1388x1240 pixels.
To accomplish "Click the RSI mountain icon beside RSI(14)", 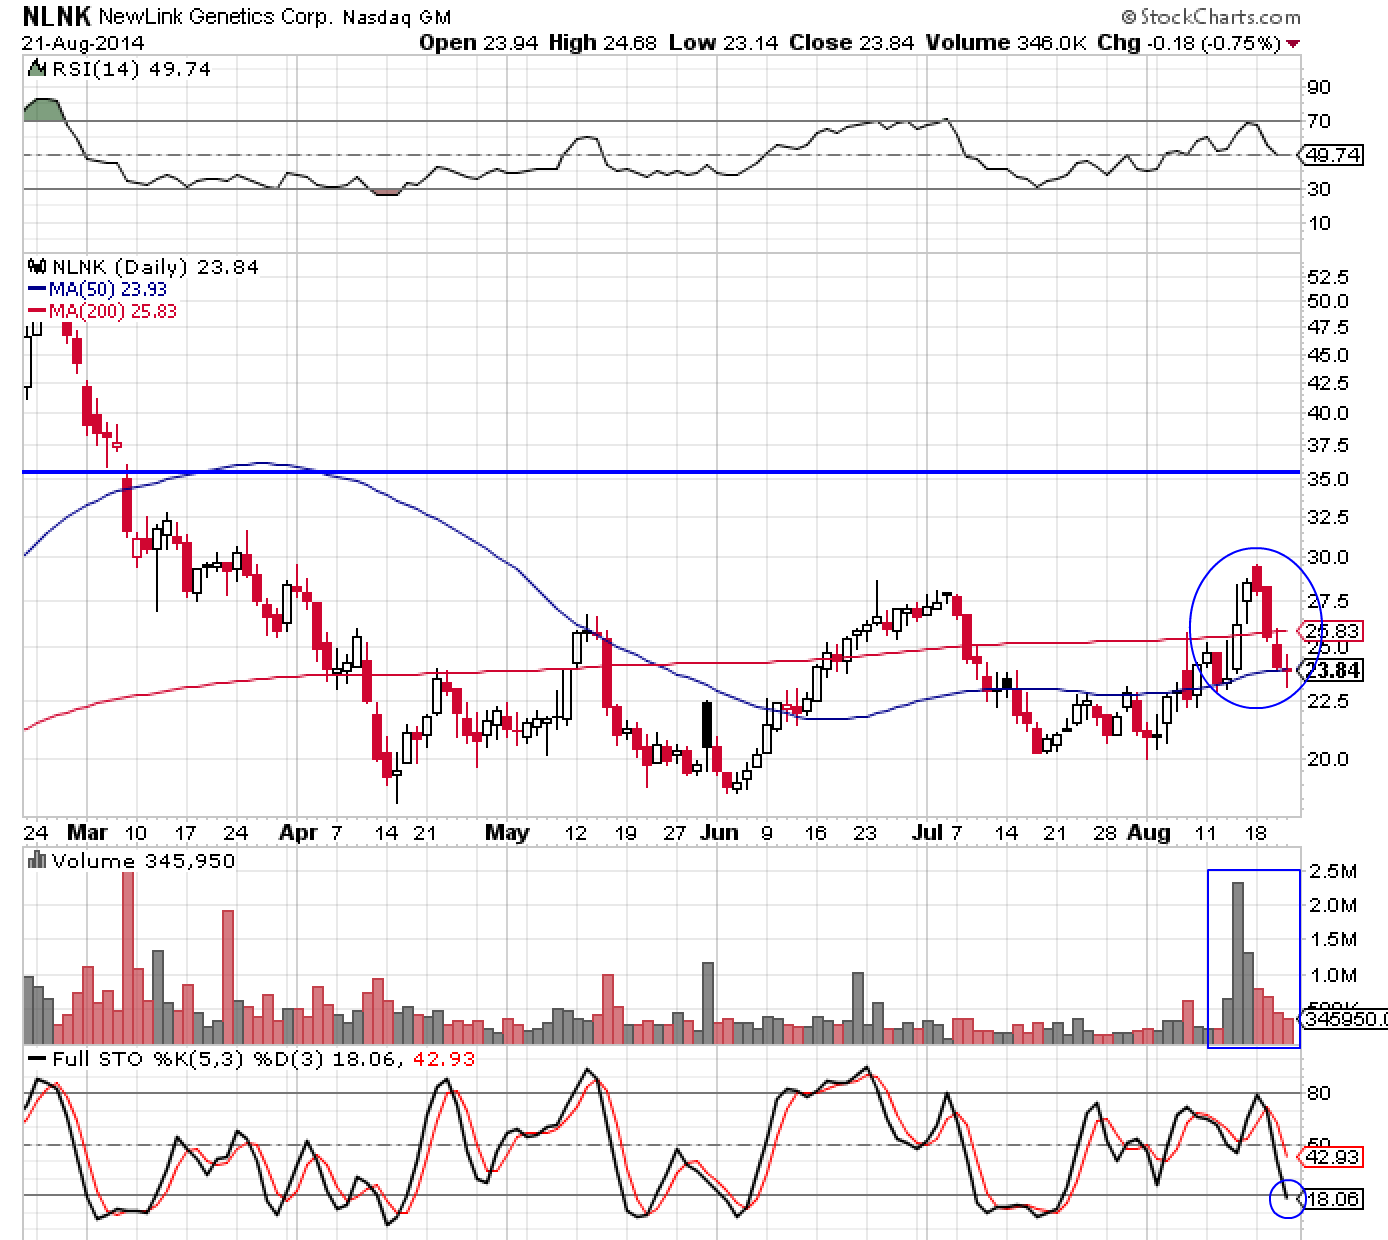I will [x=36, y=69].
